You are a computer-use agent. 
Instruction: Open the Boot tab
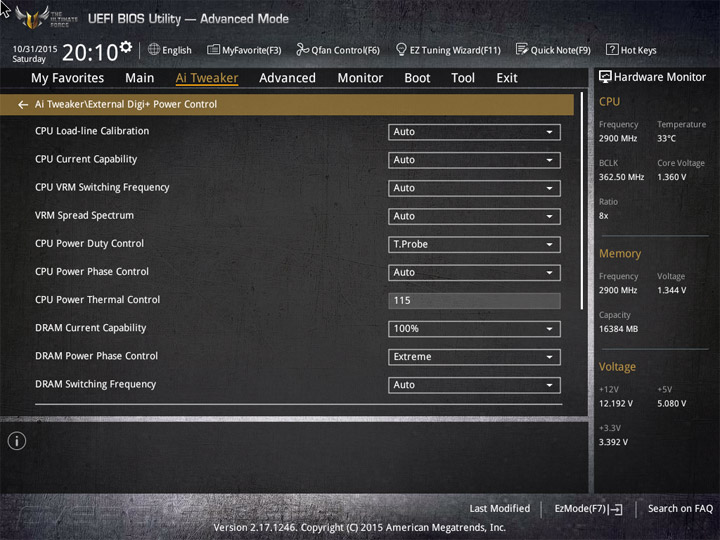[x=417, y=78]
